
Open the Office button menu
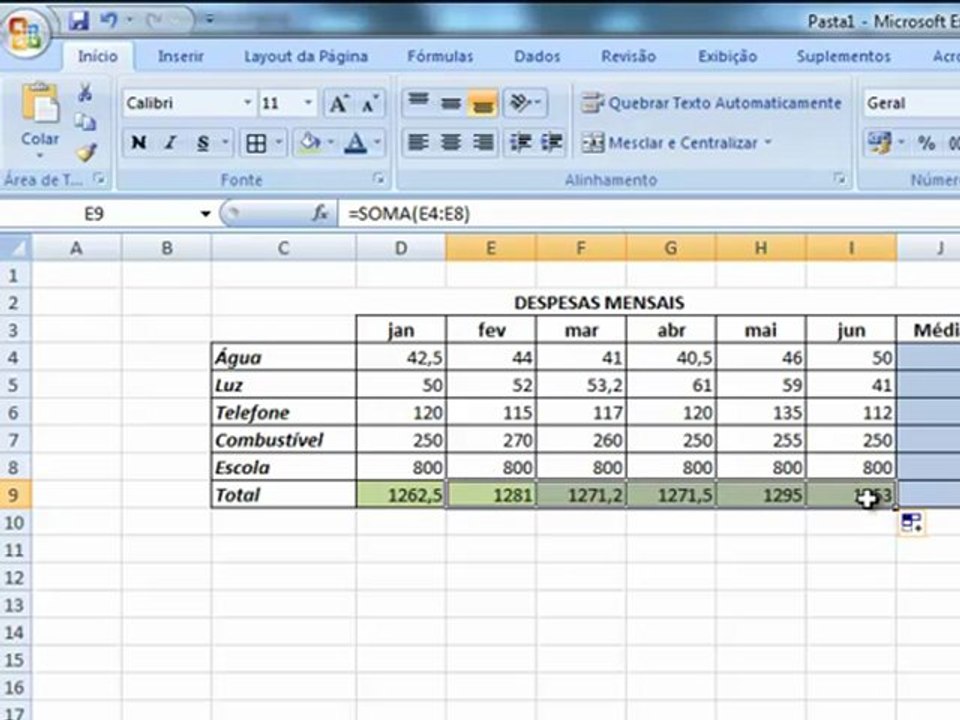click(24, 32)
